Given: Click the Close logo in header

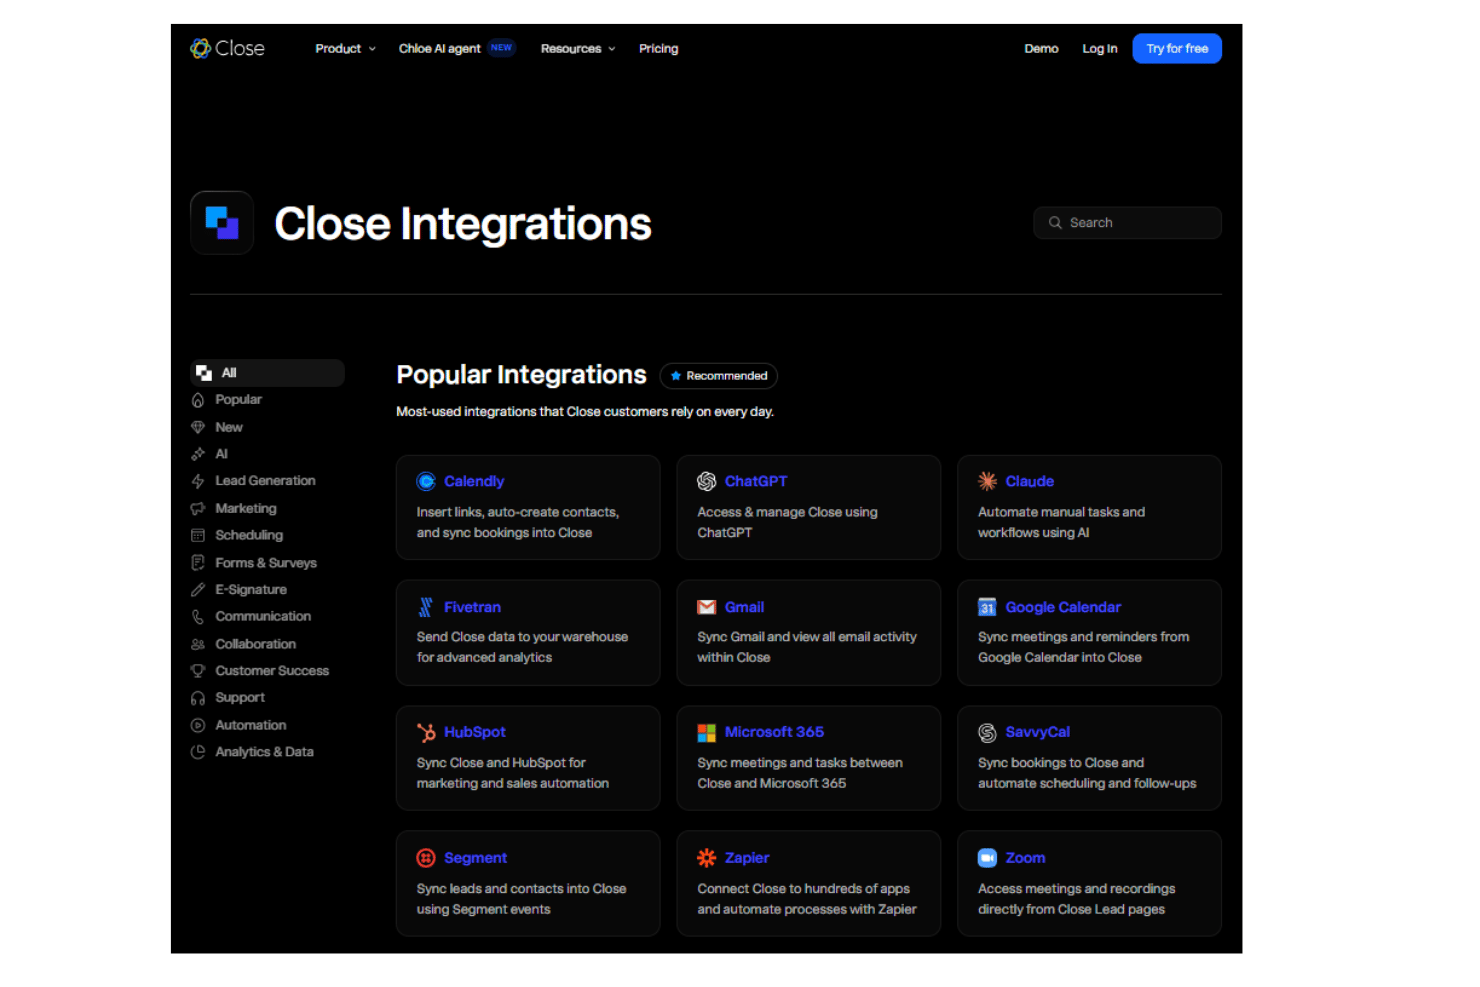Looking at the screenshot, I should click(227, 48).
